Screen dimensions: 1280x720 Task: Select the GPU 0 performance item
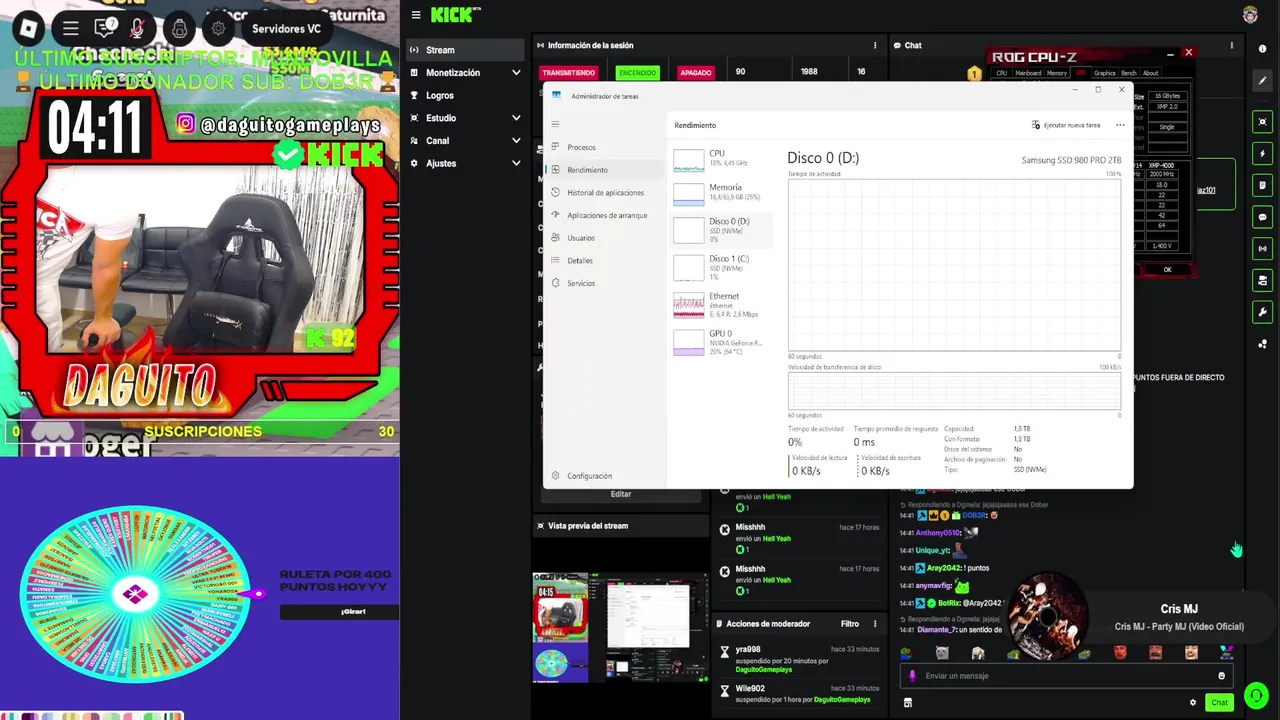click(x=720, y=343)
